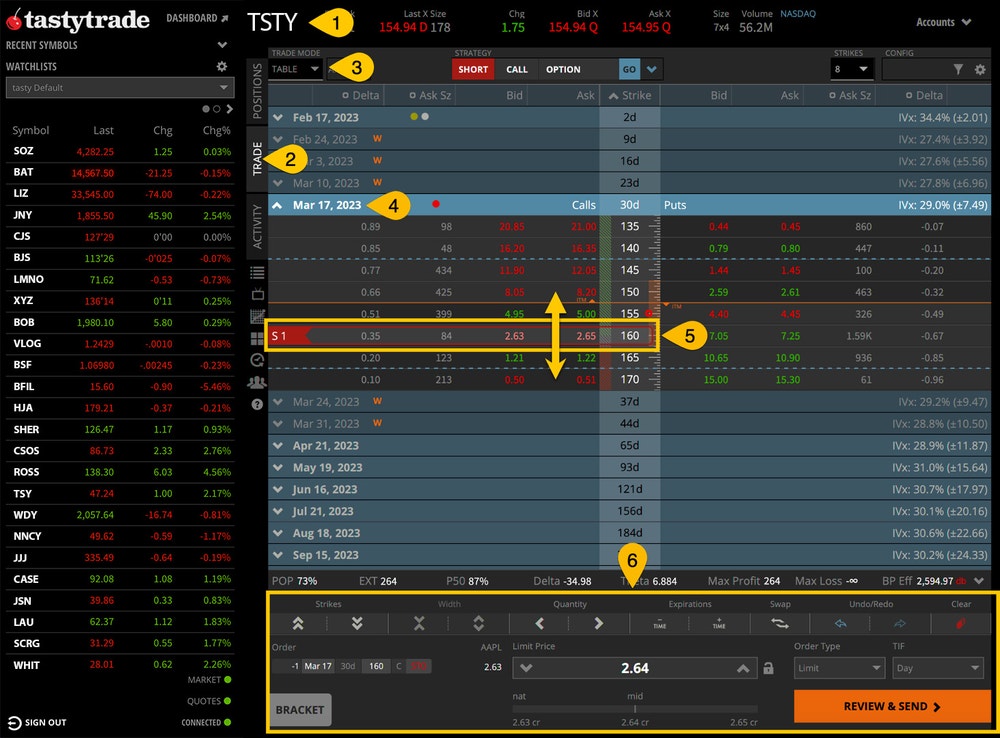Viewport: 1000px width, 738px height.
Task: Switch to the ACTIVITY tab
Action: [257, 225]
